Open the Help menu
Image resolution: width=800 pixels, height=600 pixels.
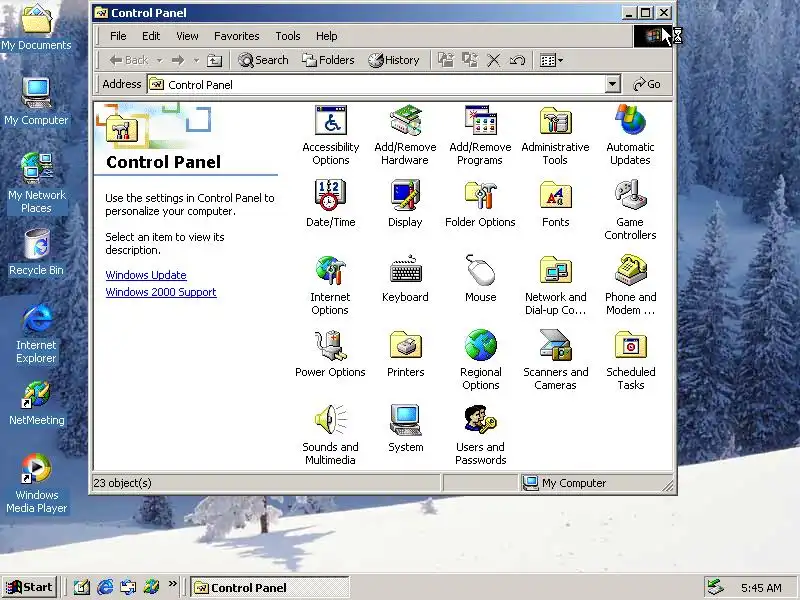(x=327, y=36)
